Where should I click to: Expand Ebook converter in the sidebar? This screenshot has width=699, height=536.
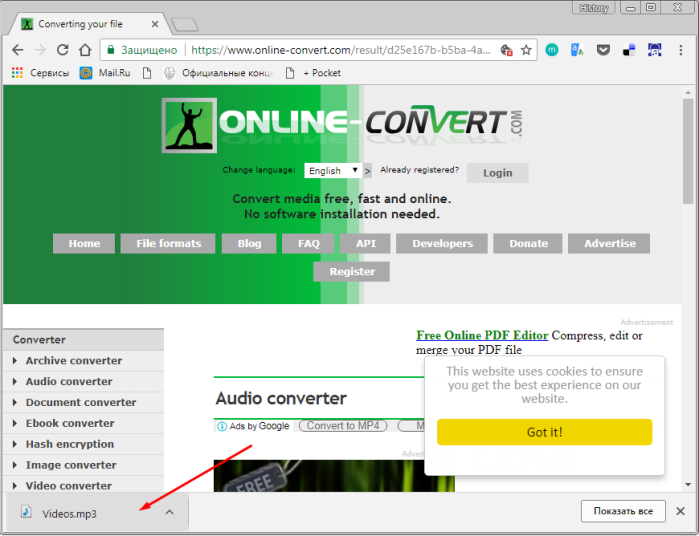point(83,423)
